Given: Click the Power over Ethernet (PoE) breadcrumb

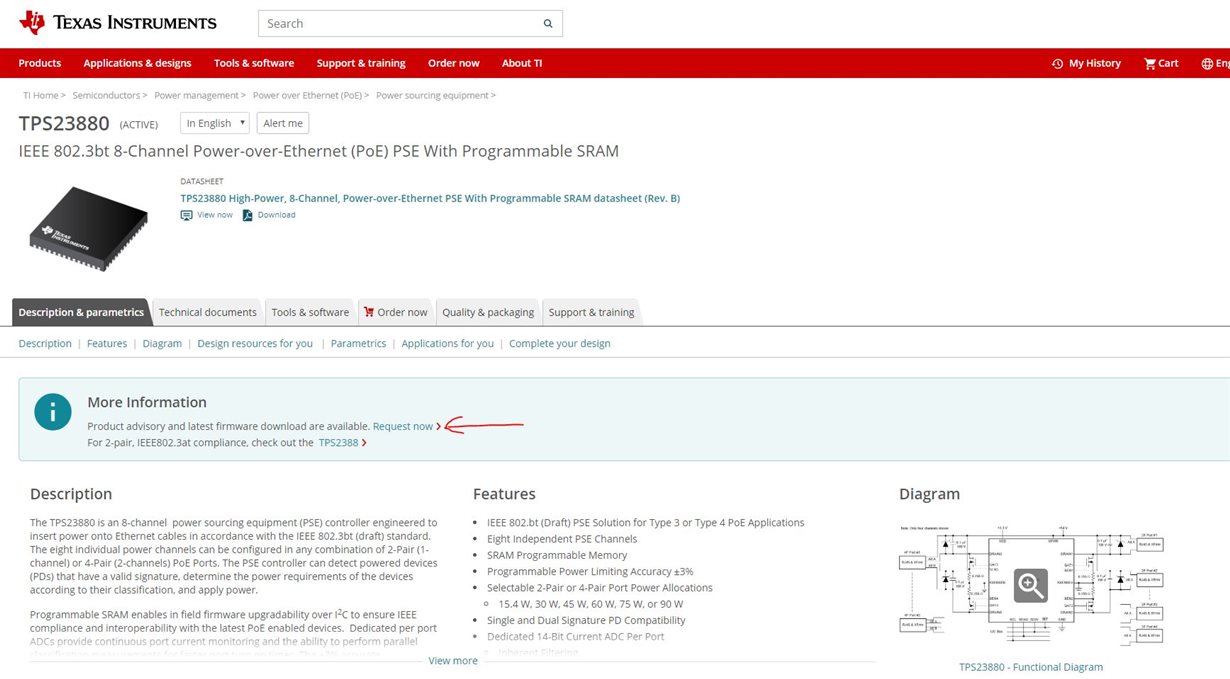Looking at the screenshot, I should tap(308, 95).
